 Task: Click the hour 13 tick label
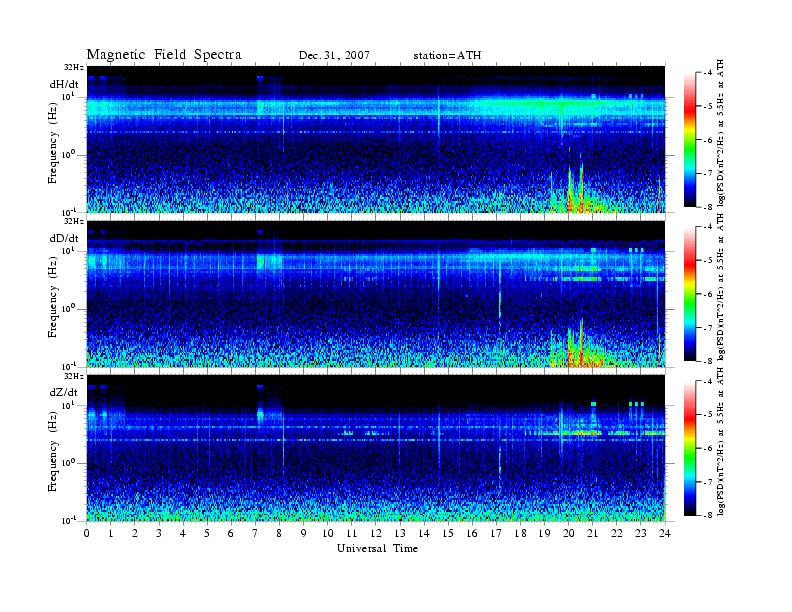point(400,533)
